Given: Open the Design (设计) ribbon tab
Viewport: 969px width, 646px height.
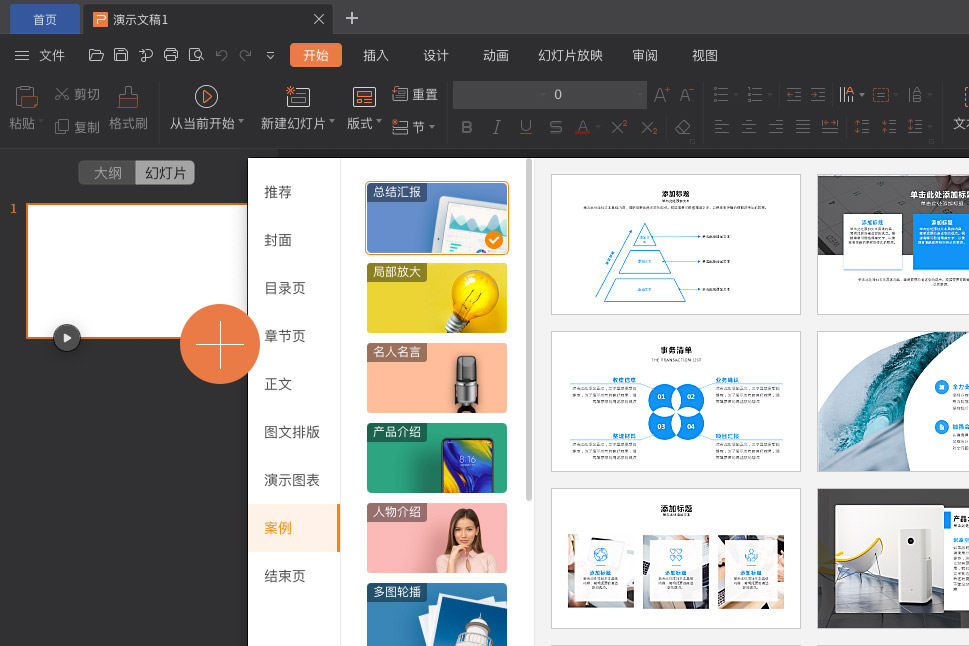Looking at the screenshot, I should 436,55.
